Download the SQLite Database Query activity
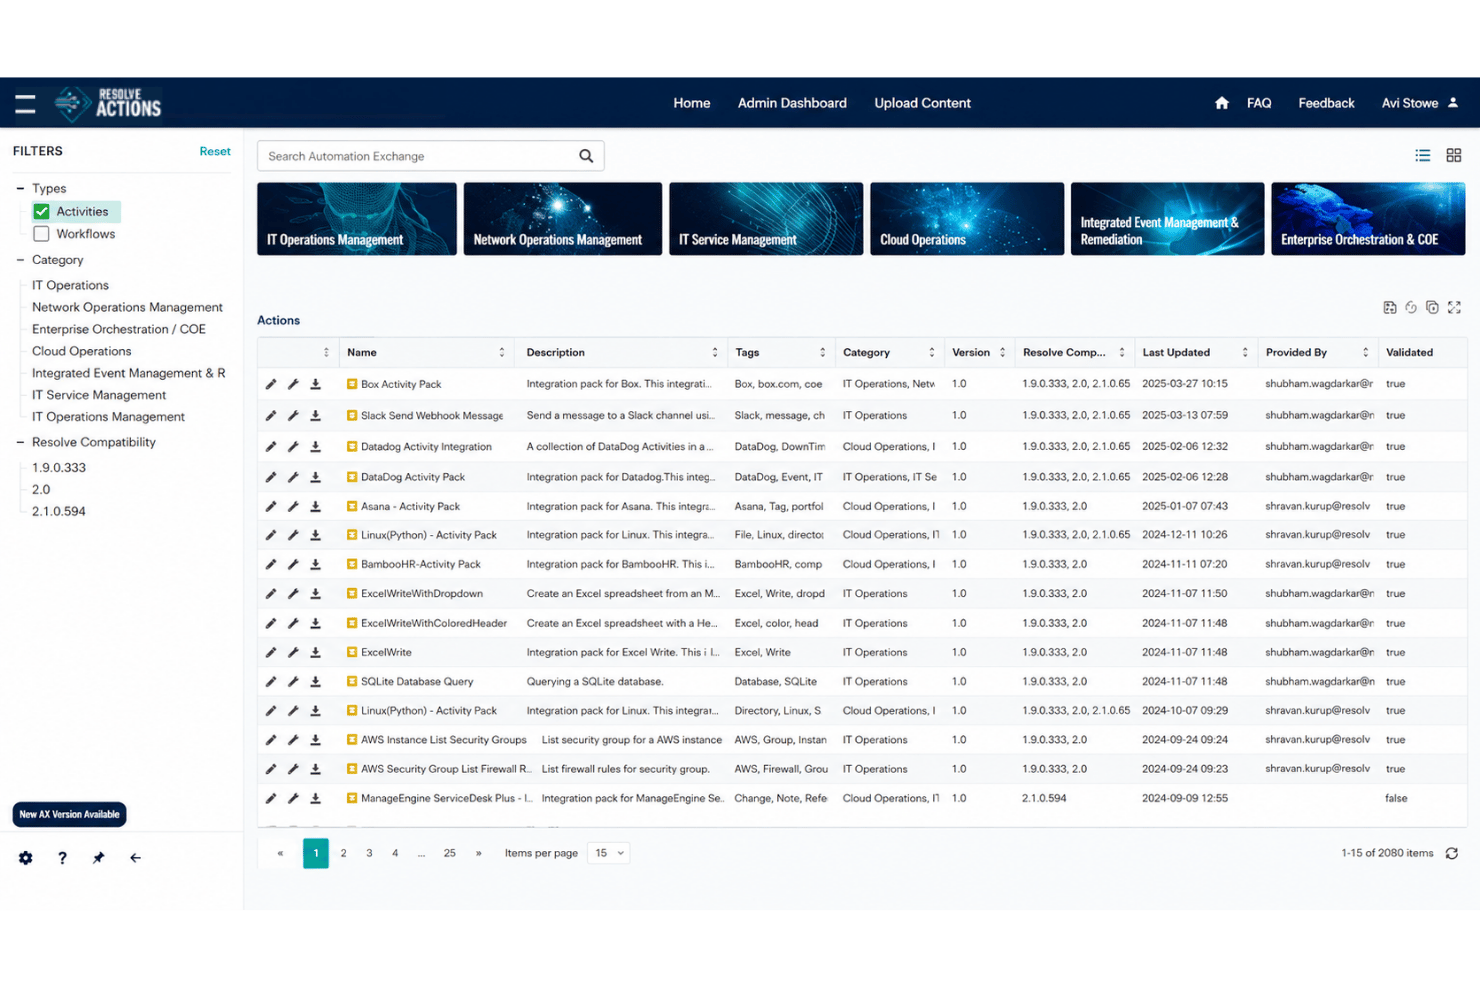 315,682
